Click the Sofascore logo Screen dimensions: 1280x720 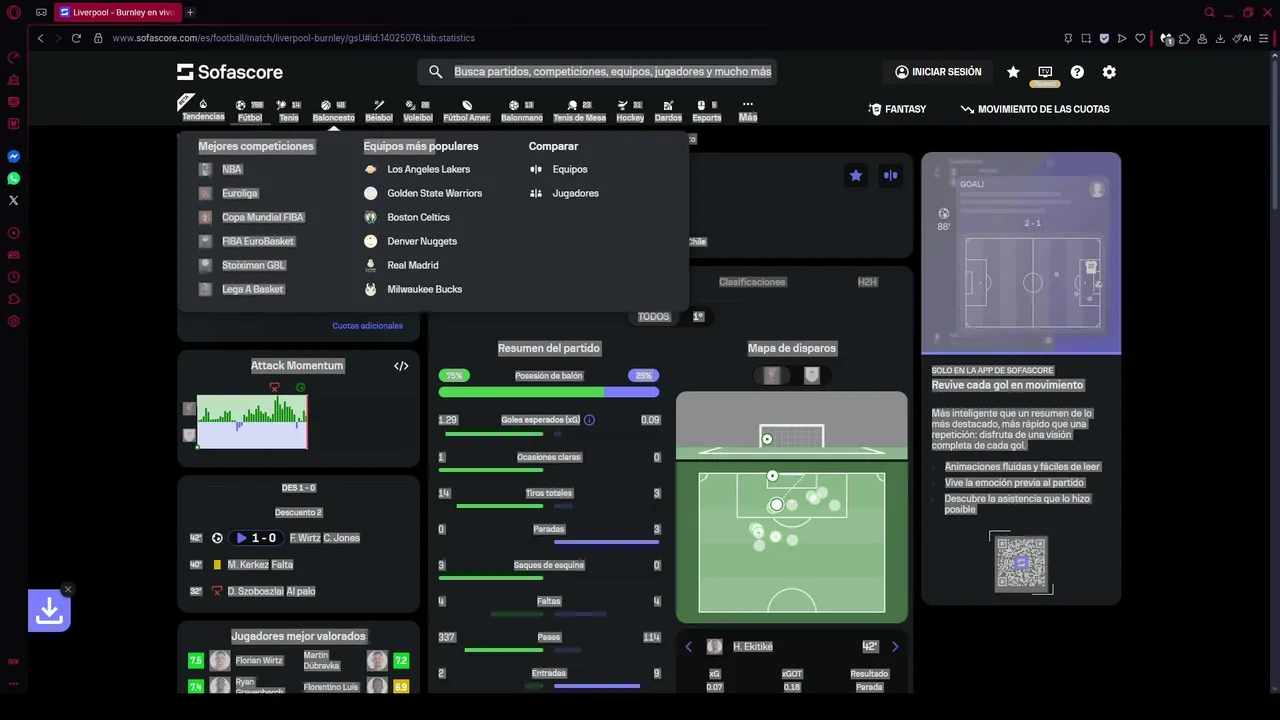point(230,72)
